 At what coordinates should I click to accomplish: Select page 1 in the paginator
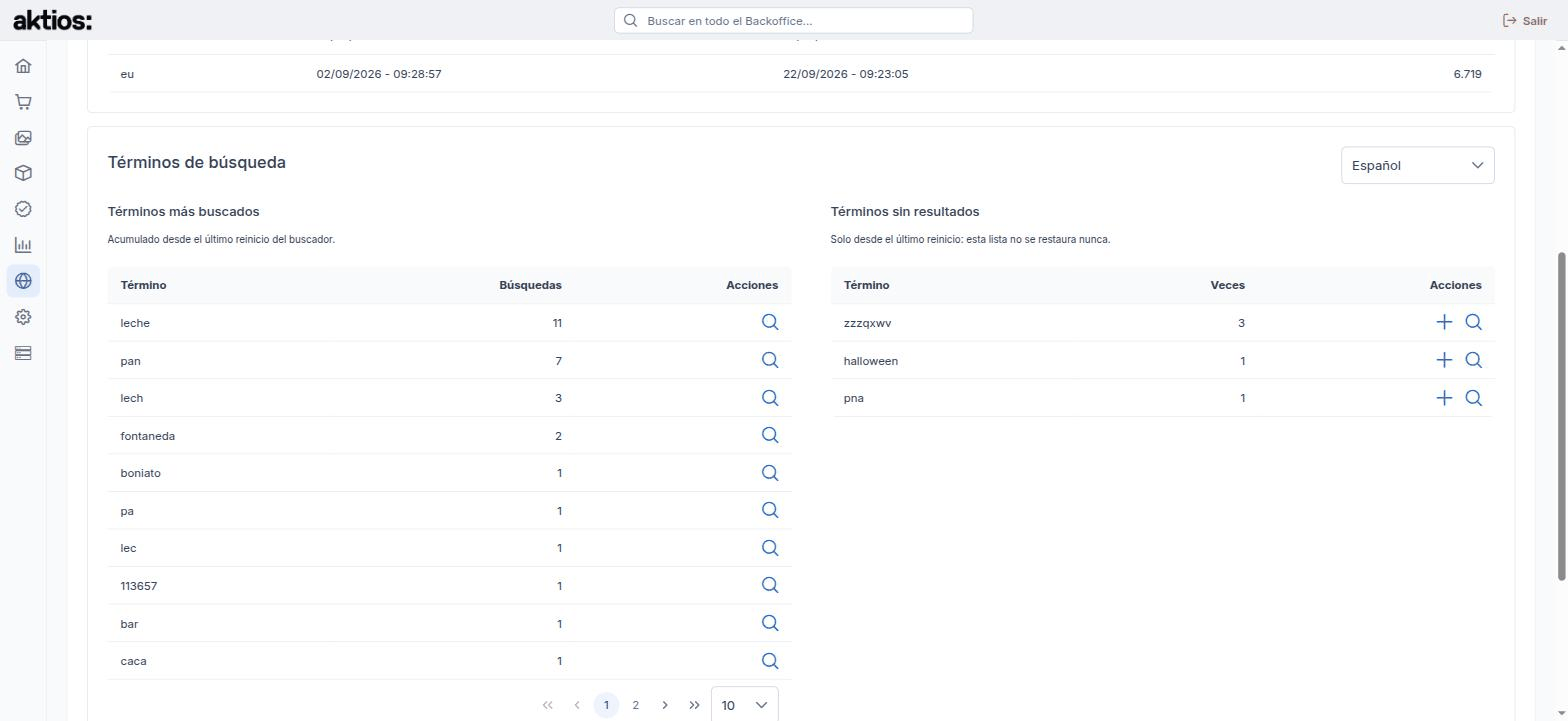[606, 705]
